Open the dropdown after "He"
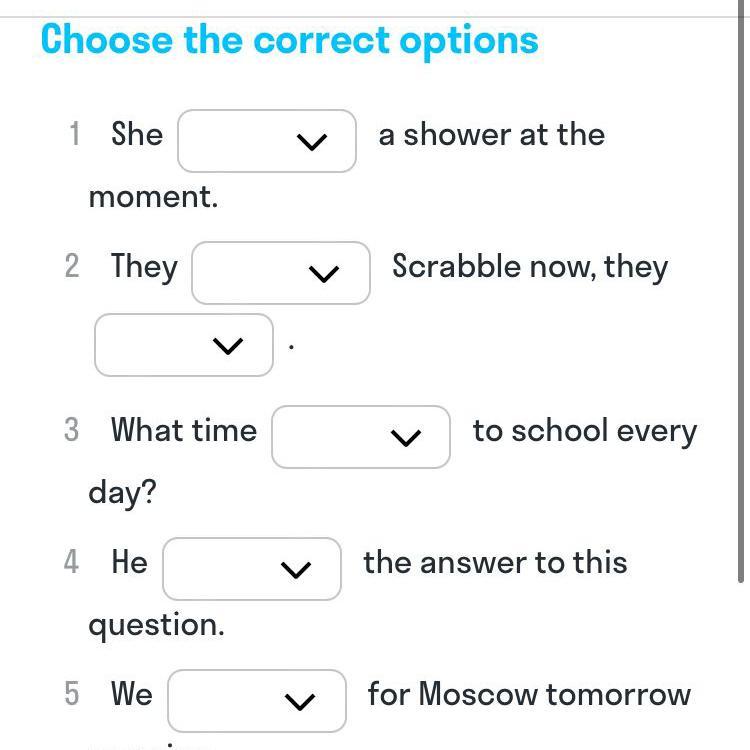 (251, 569)
